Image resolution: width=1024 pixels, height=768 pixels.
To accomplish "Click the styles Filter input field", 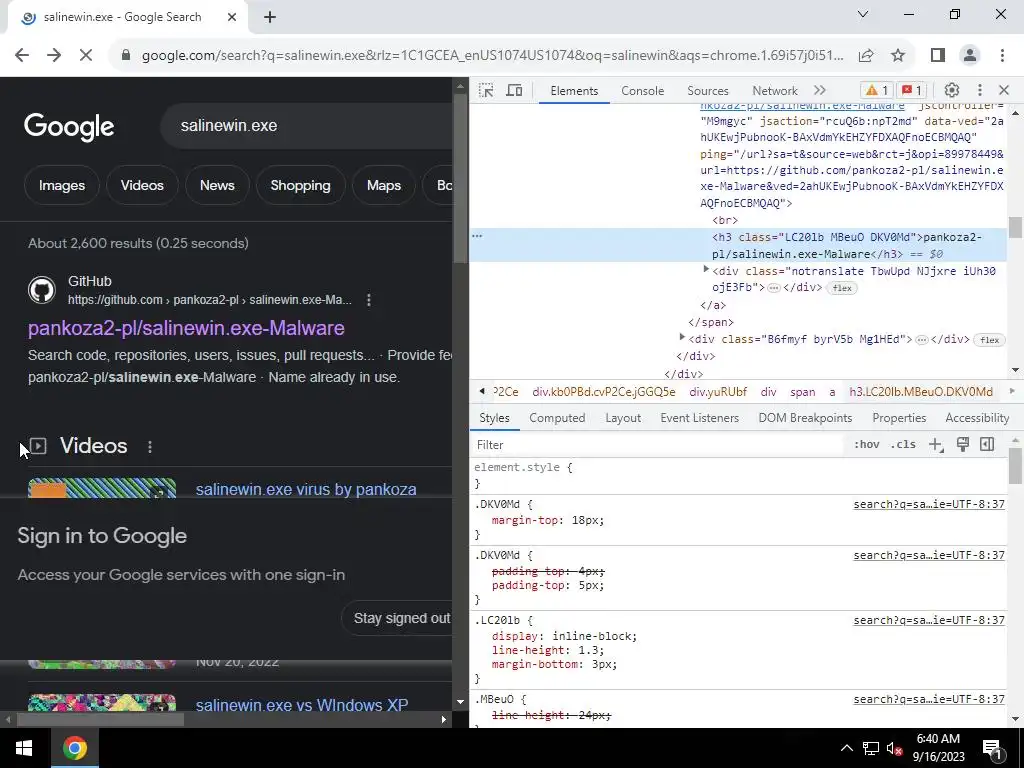I will click(x=656, y=445).
